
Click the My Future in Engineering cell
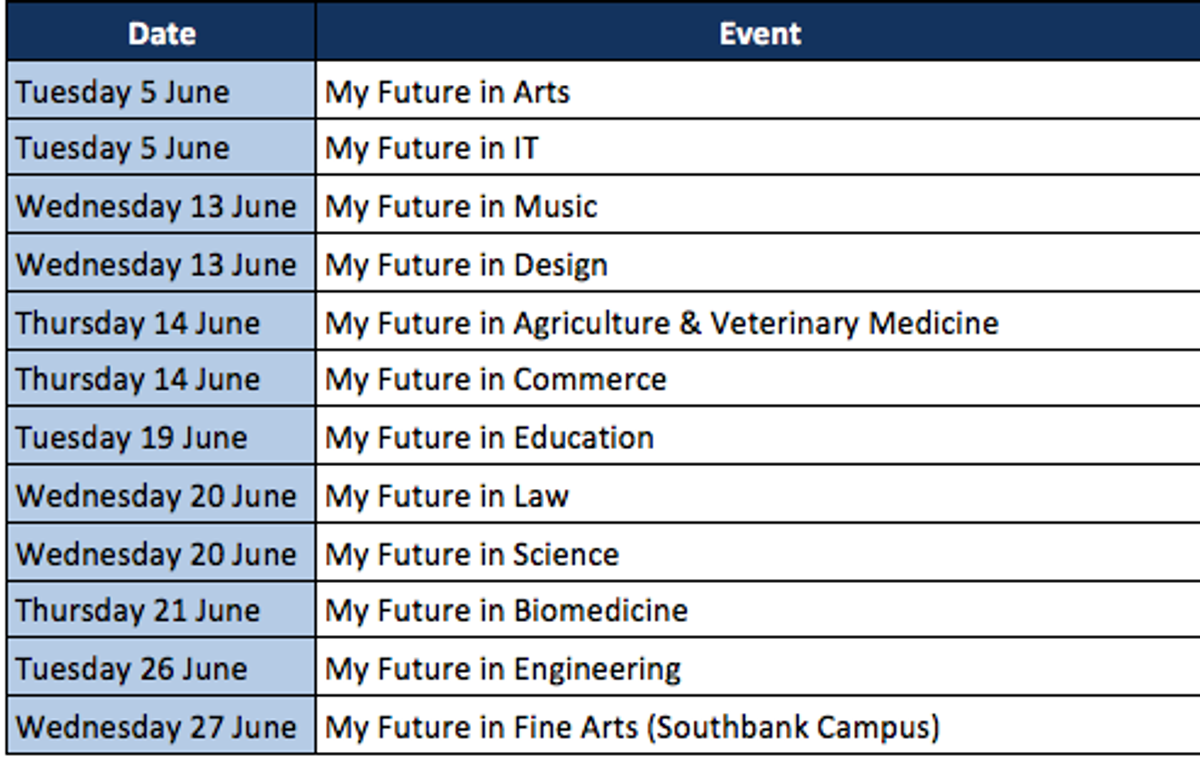[758, 668]
